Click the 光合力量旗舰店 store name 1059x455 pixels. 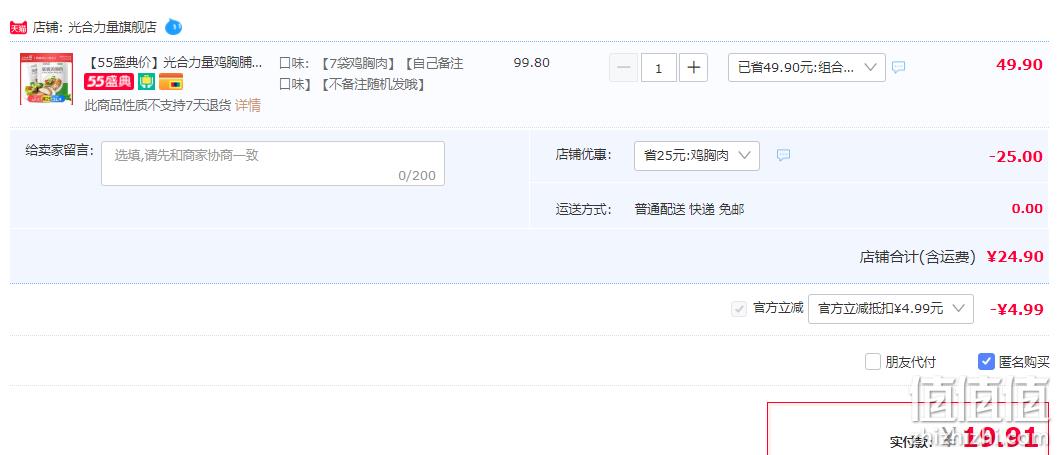pyautogui.click(x=112, y=28)
